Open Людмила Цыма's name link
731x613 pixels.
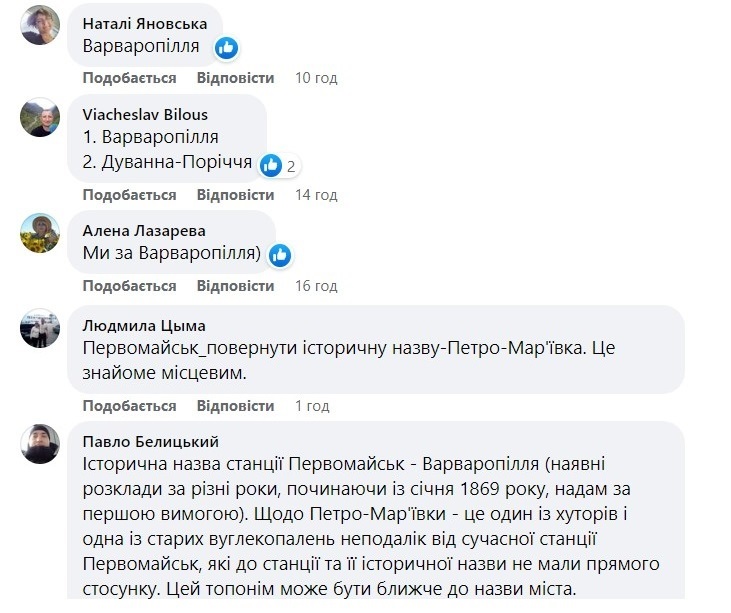pos(144,326)
